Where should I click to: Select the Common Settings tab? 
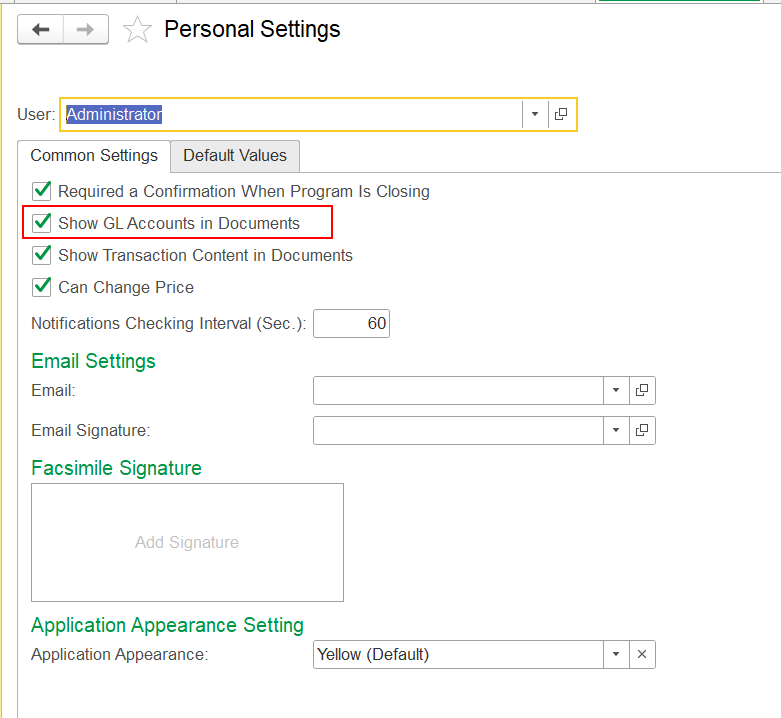click(x=94, y=156)
